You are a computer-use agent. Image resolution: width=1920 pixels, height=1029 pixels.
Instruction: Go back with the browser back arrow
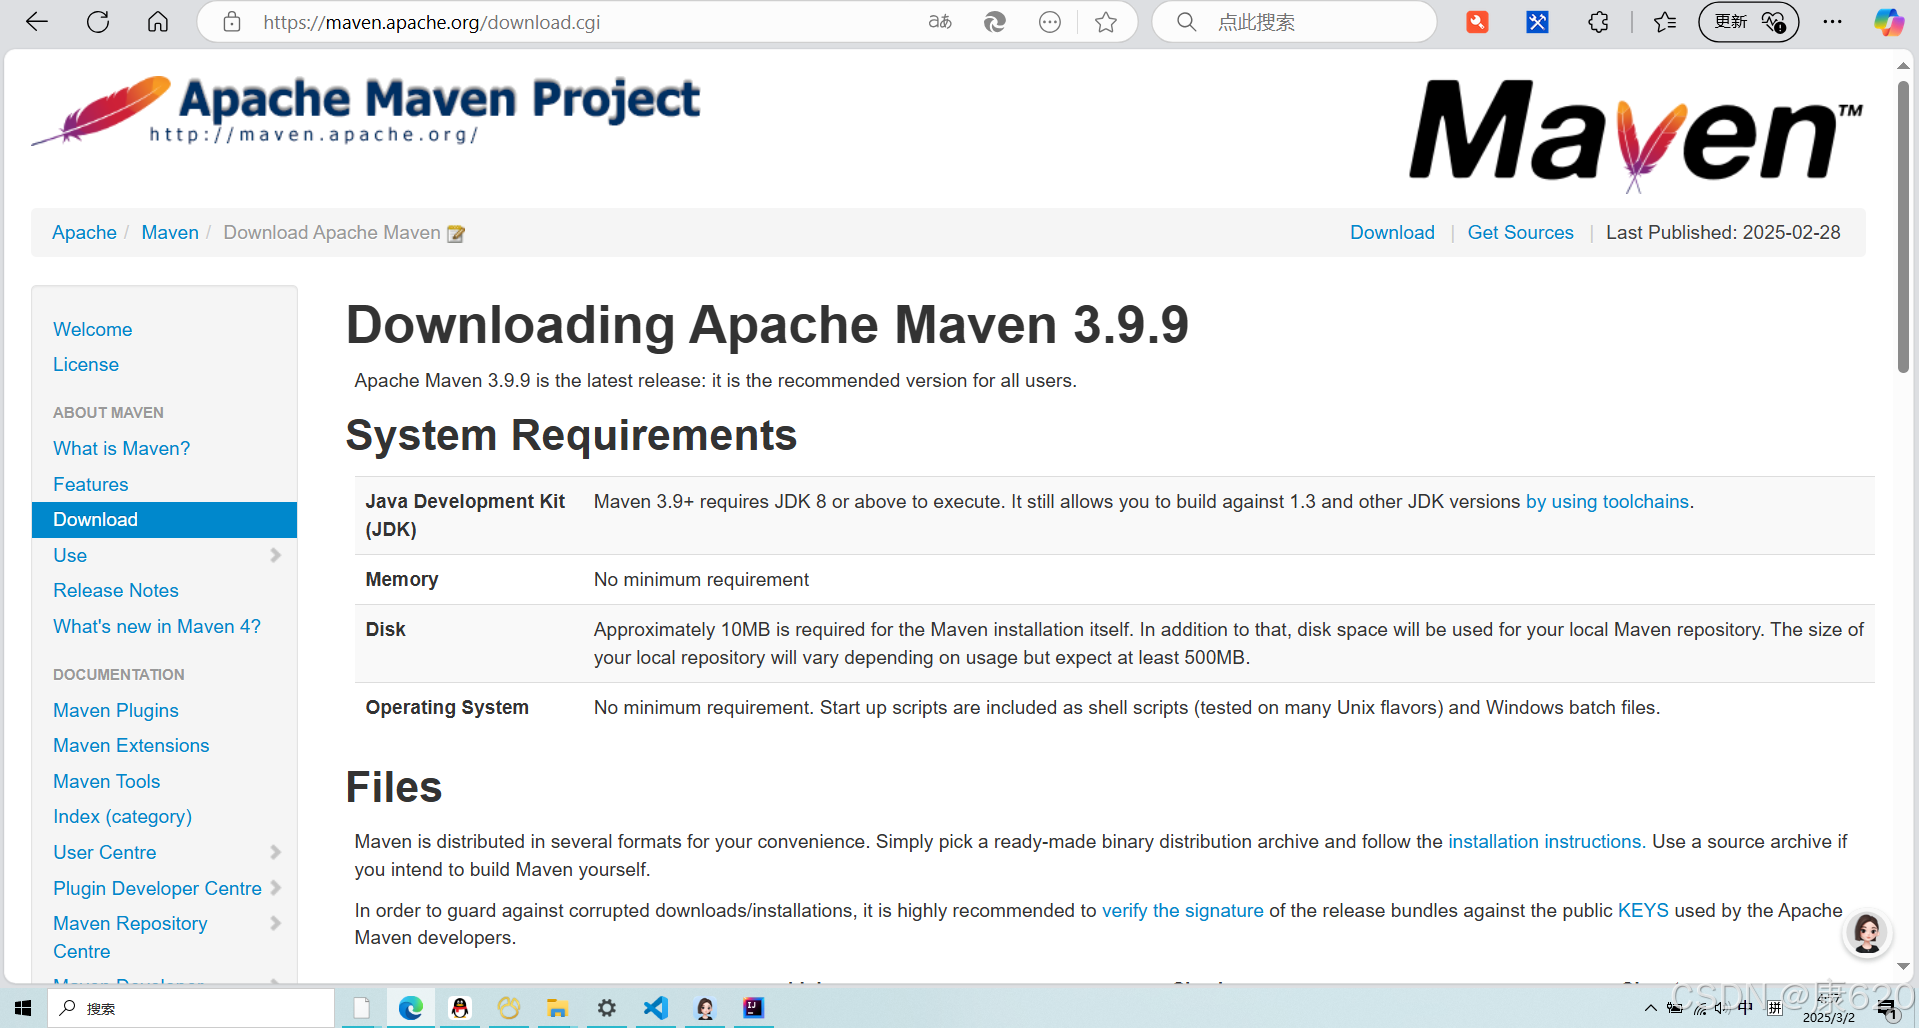pos(37,22)
